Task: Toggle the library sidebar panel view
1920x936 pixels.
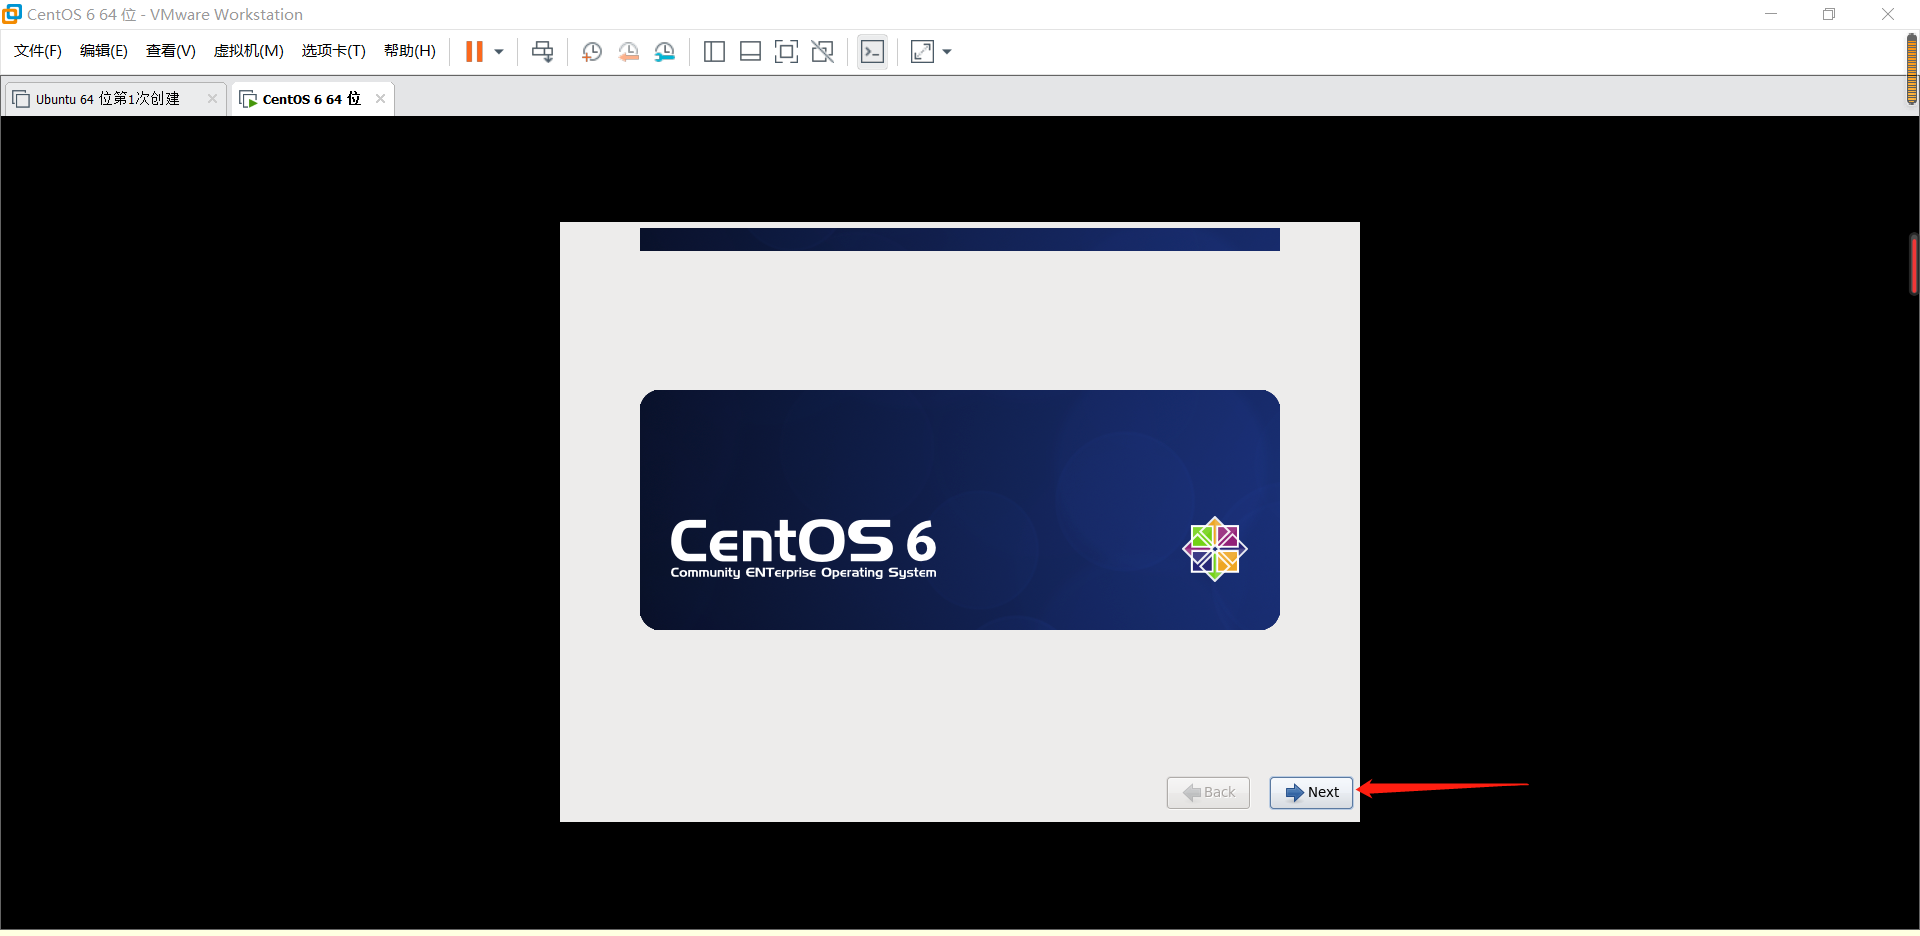Action: click(x=714, y=52)
